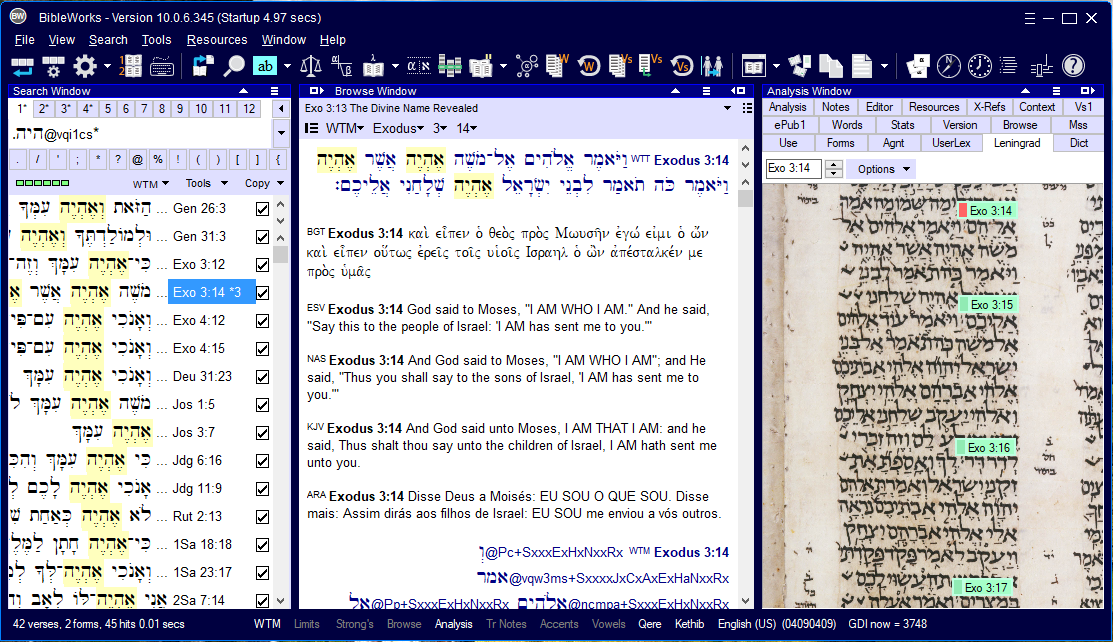Open help via question mark icon
The height and width of the screenshot is (642, 1113).
pos(1073,66)
